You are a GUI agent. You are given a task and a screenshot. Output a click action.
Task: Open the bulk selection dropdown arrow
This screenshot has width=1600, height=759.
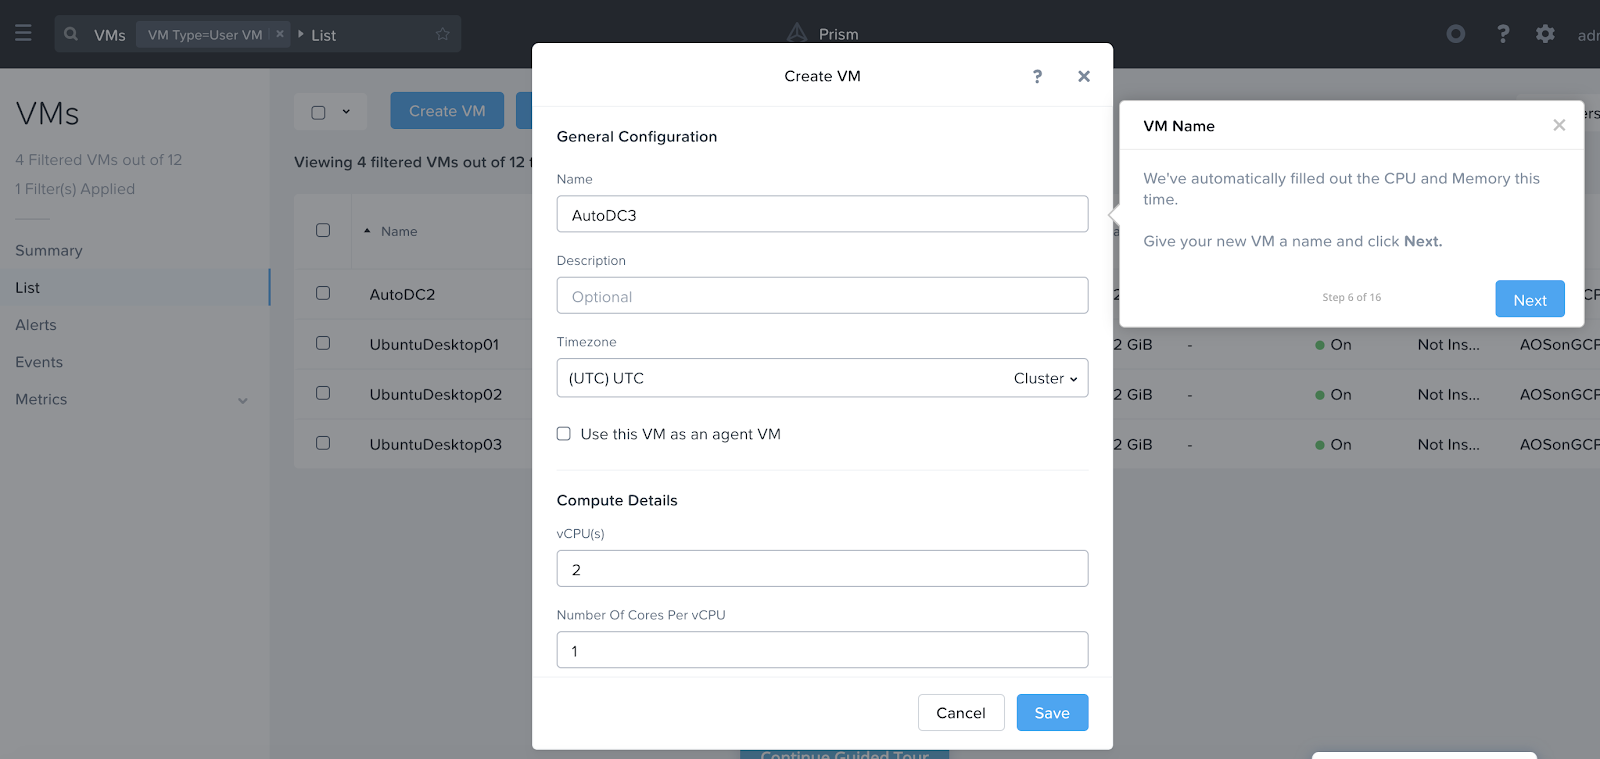(x=346, y=112)
